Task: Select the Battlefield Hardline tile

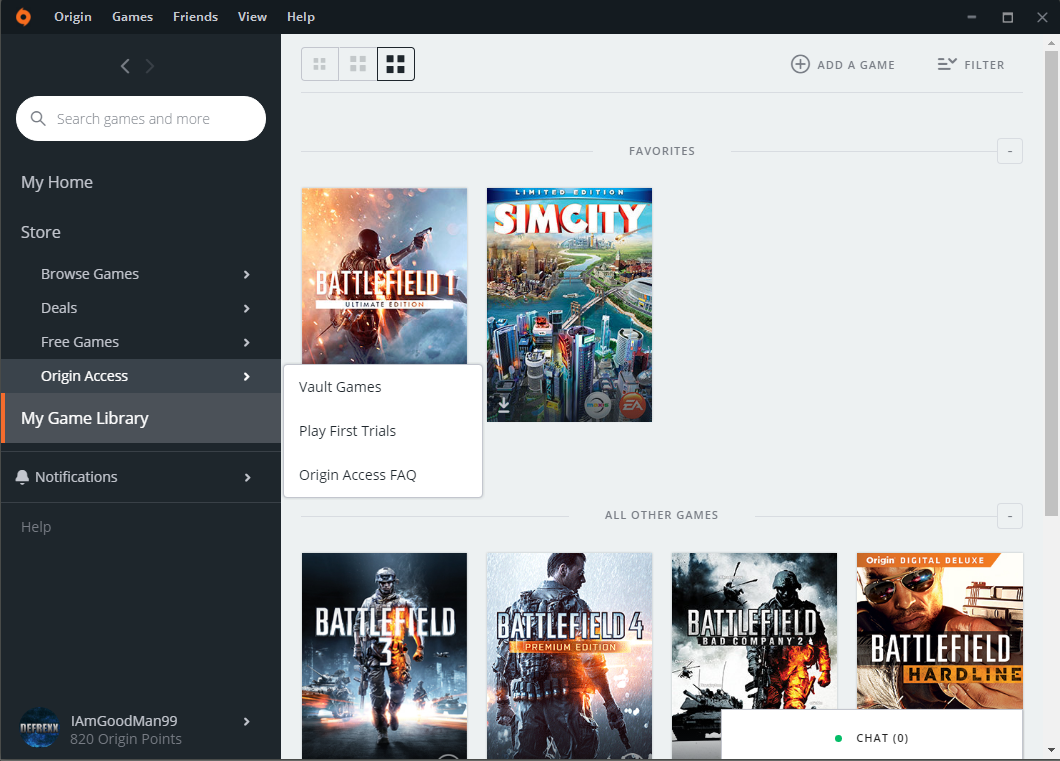Action: tap(940, 631)
